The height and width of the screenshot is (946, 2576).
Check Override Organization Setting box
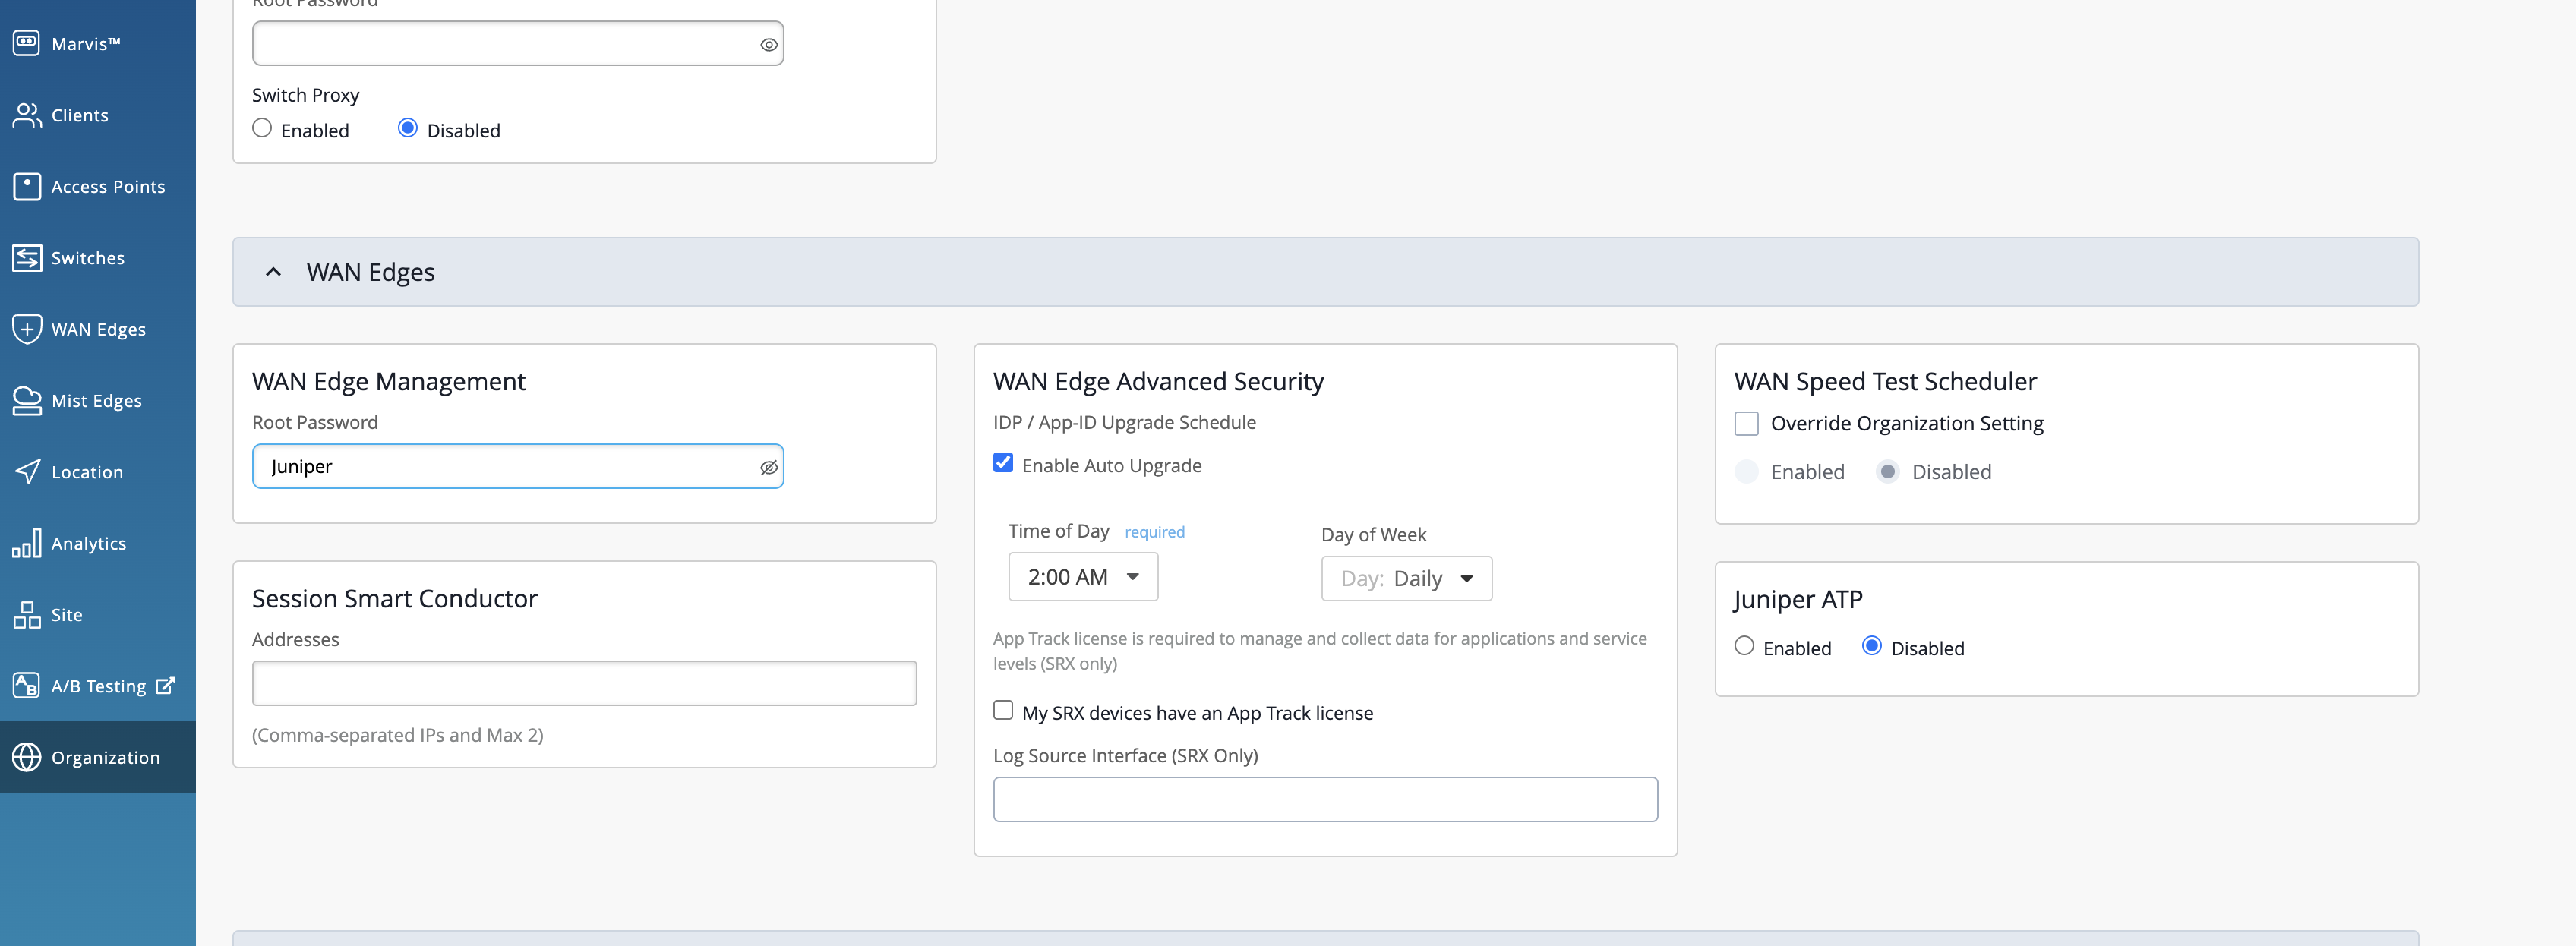pyautogui.click(x=1746, y=424)
